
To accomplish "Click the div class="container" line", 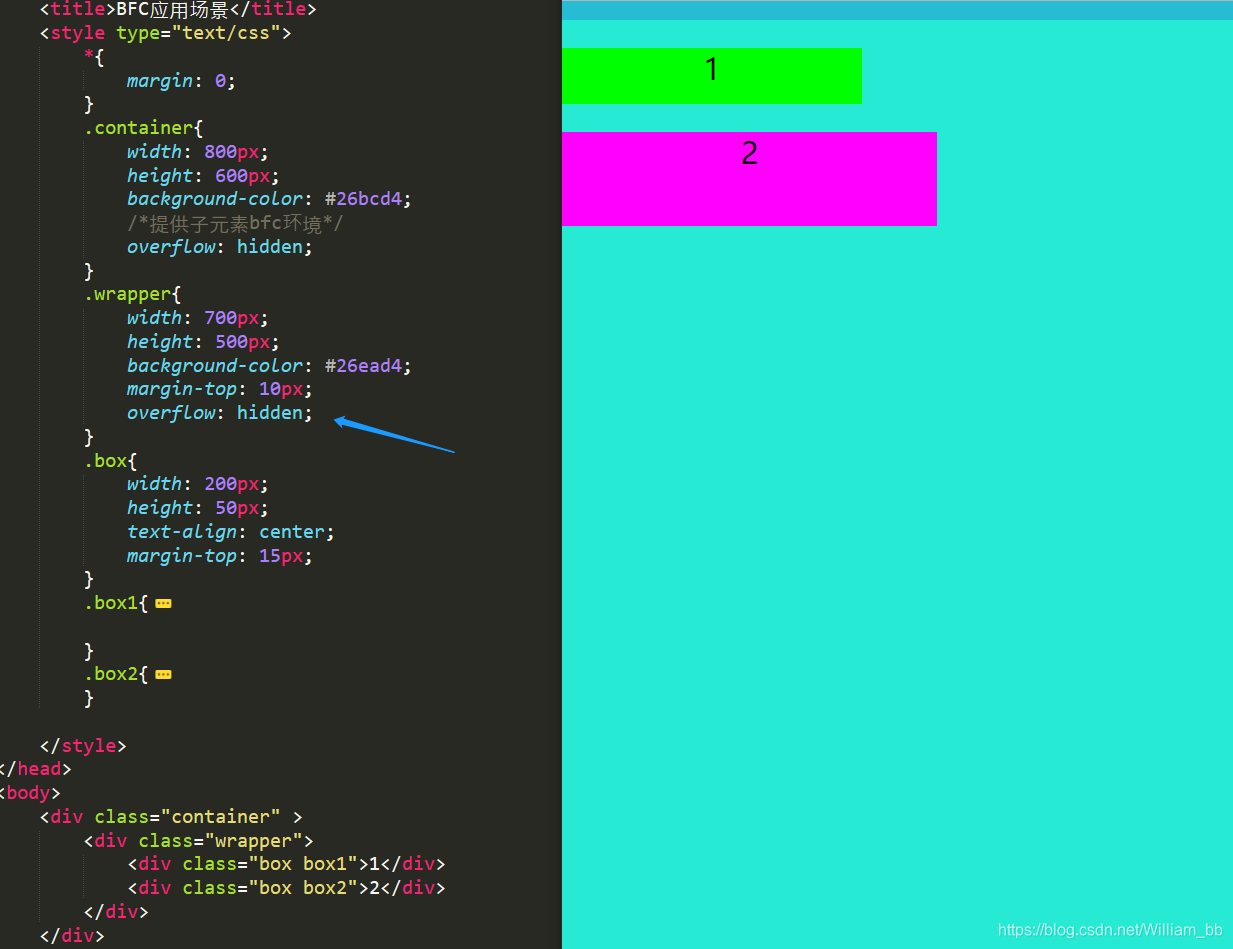I will [x=171, y=817].
